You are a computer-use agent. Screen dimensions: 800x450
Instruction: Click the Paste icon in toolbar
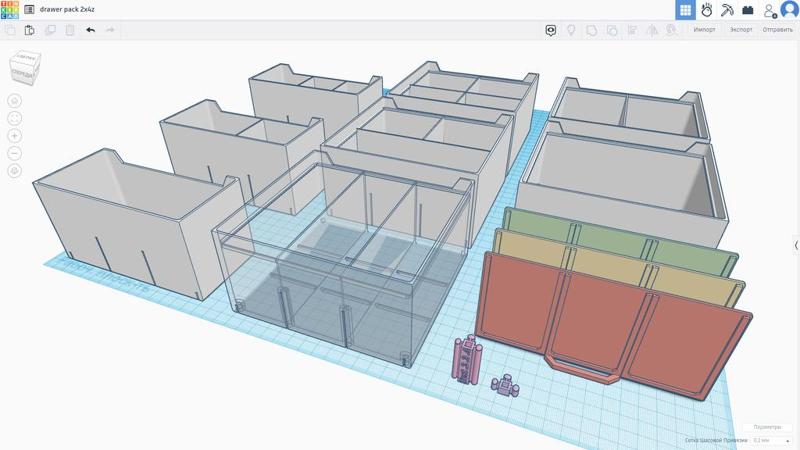click(x=30, y=30)
